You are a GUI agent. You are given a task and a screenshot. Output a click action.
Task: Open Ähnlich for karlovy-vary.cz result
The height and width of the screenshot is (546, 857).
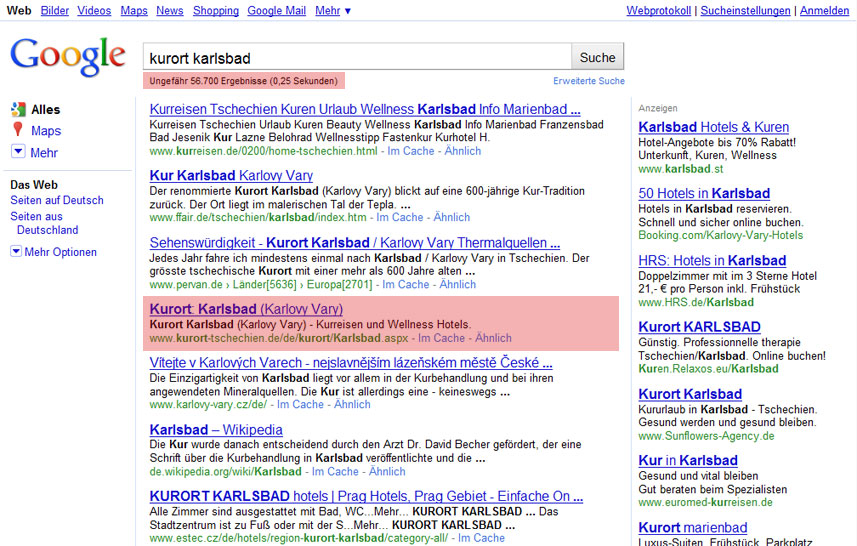(353, 404)
